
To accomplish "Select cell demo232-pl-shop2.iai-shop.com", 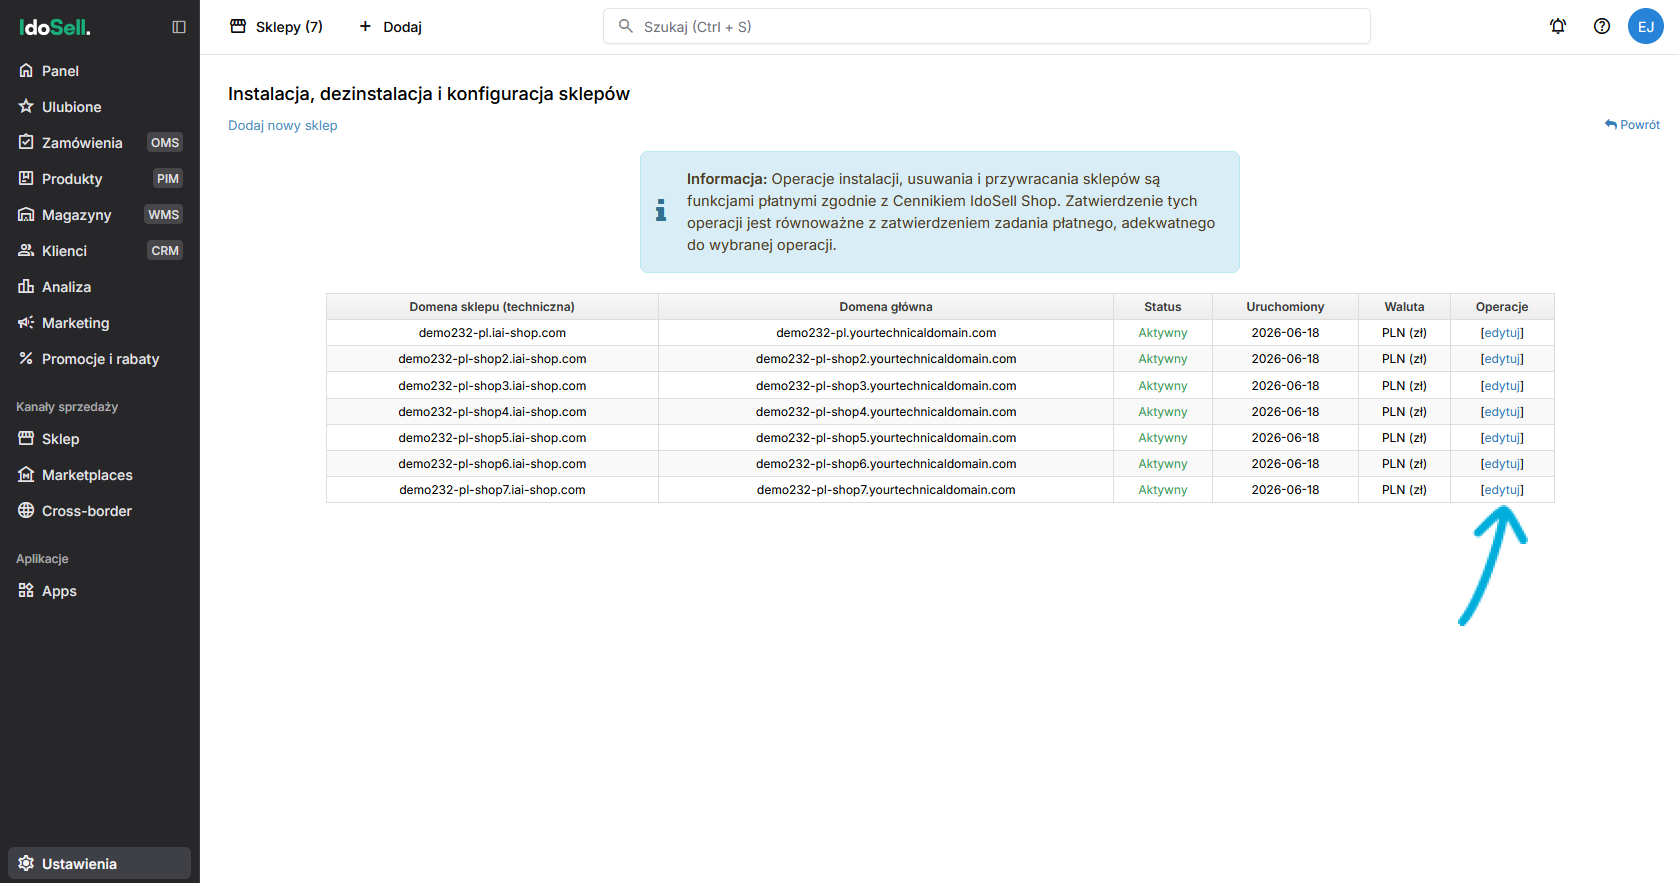I will (492, 359).
